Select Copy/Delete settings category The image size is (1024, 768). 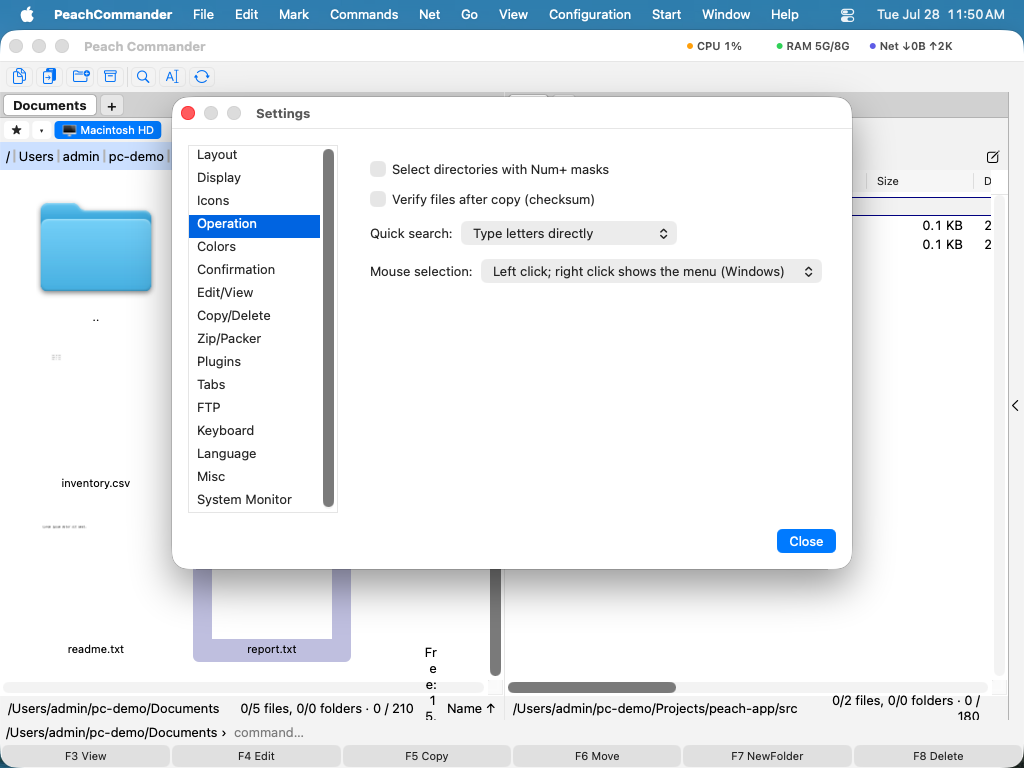click(254, 315)
